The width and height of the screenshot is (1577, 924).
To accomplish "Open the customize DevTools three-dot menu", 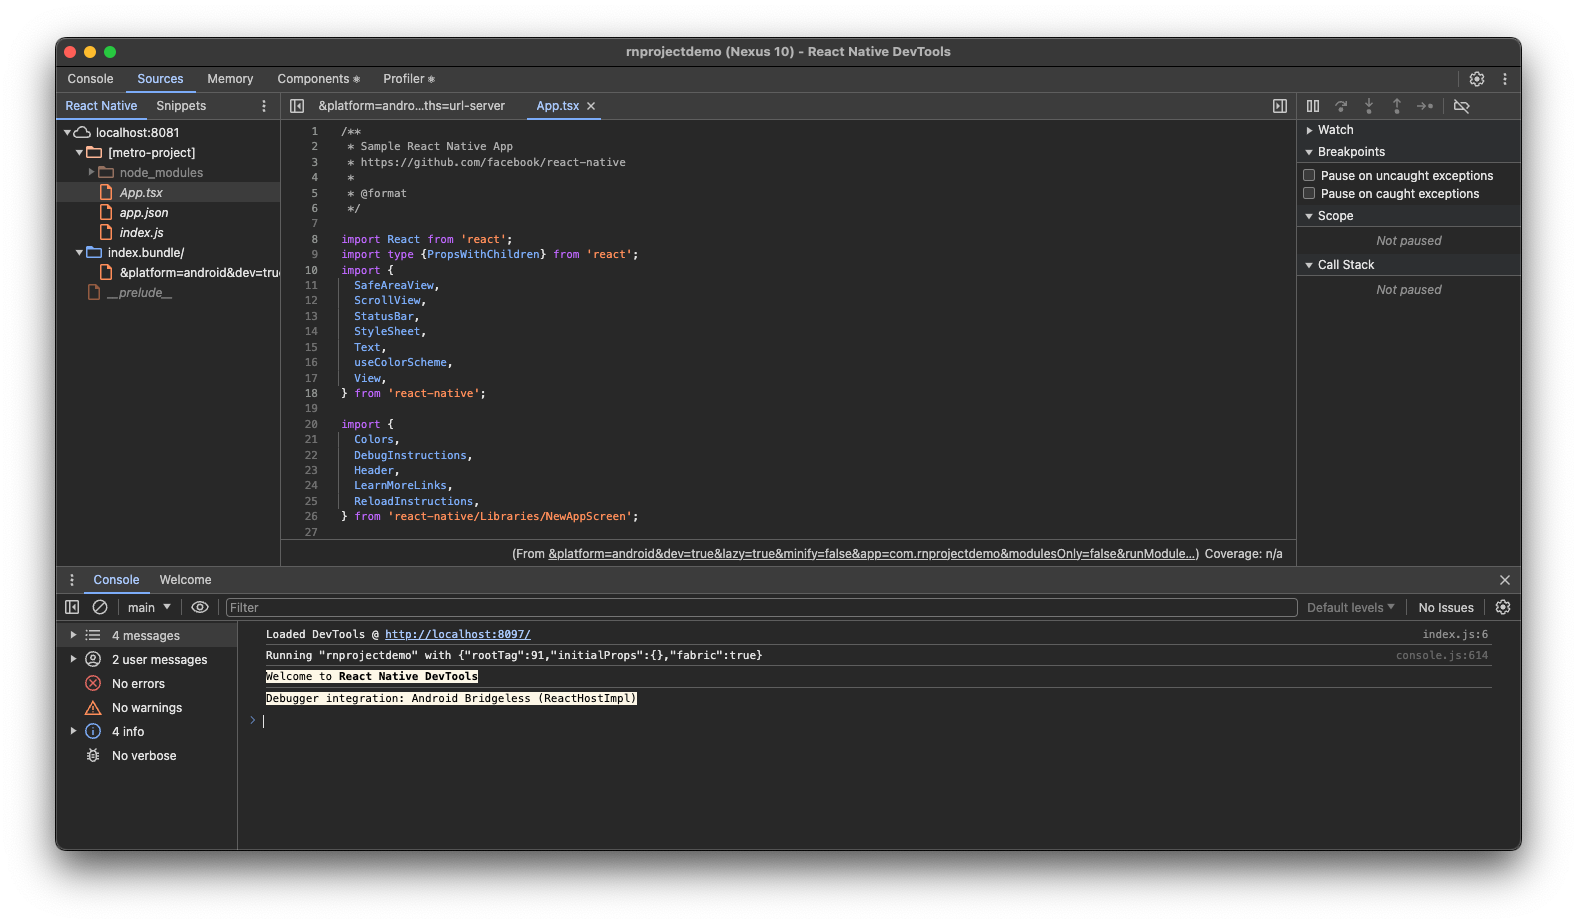I will (1504, 79).
